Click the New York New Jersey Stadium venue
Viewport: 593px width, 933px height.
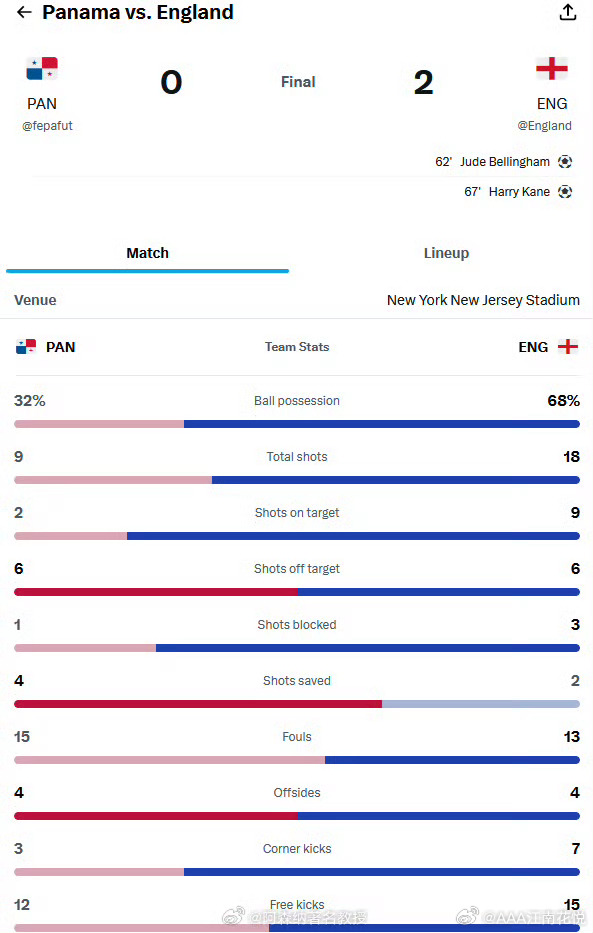pos(483,300)
